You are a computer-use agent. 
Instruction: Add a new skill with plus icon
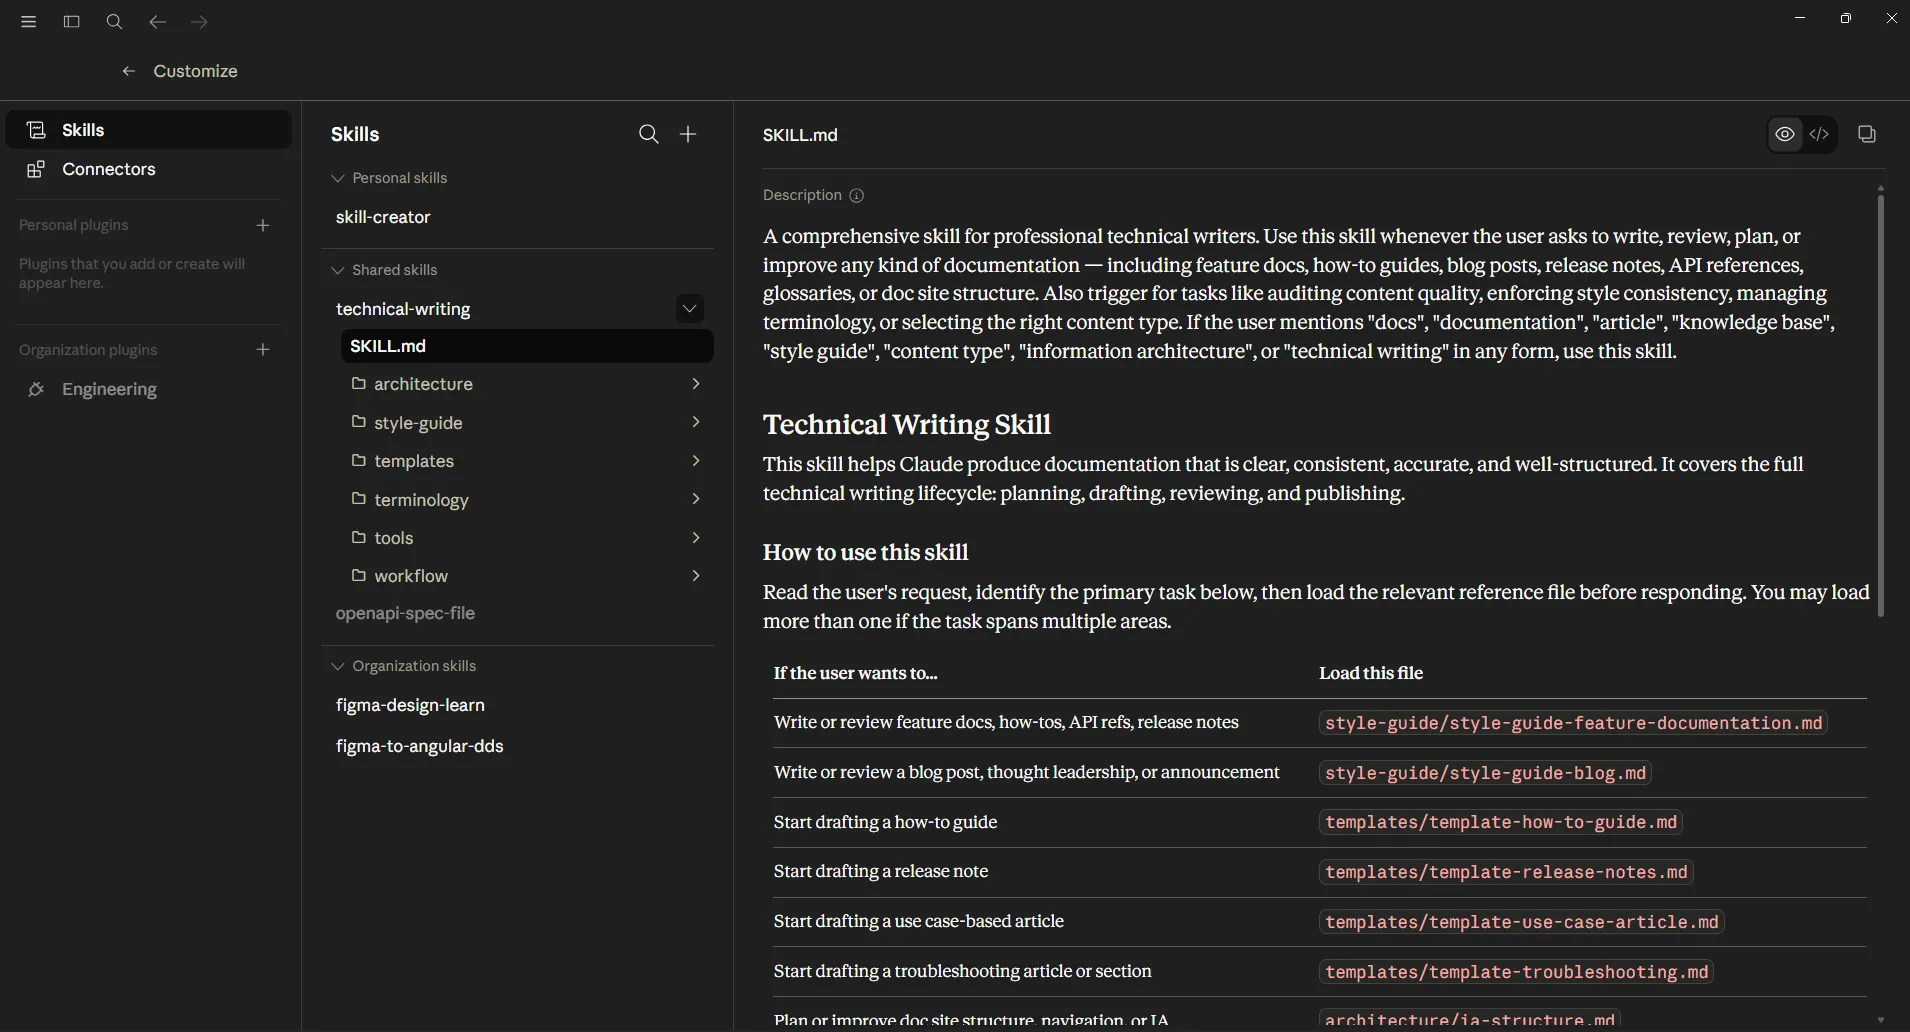(x=688, y=134)
